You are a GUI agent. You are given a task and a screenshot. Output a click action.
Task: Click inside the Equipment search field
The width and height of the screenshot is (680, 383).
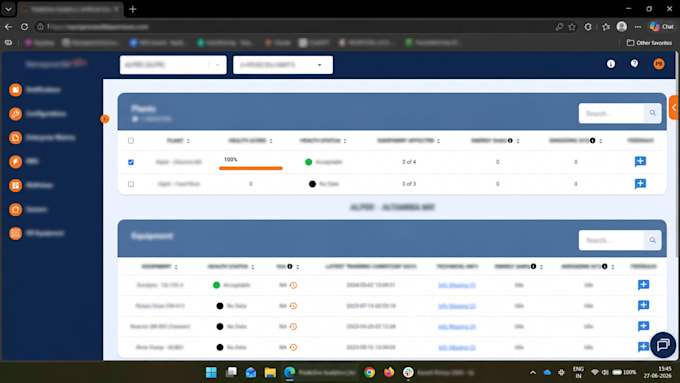(x=611, y=240)
